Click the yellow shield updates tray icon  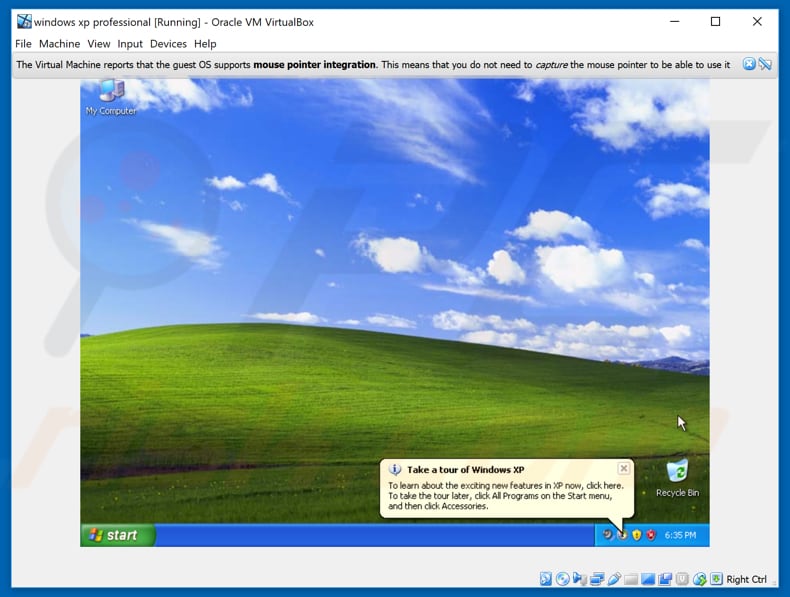[637, 535]
